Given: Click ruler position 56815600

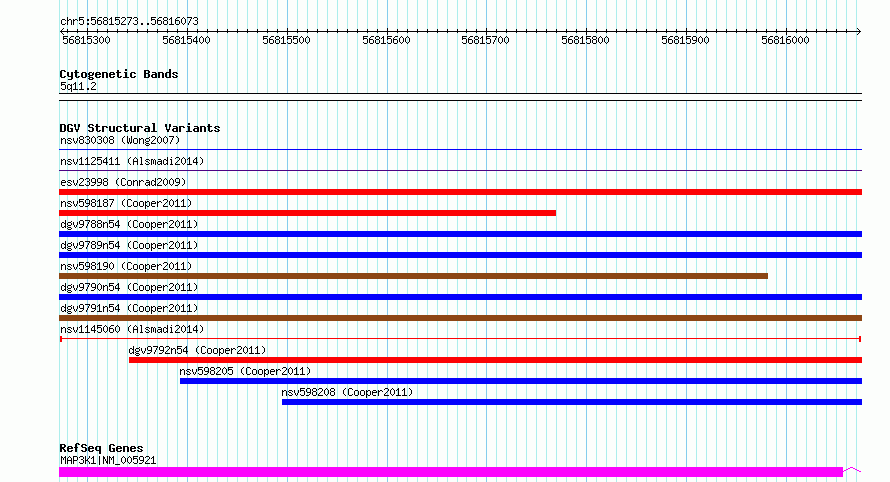Looking at the screenshot, I should pyautogui.click(x=386, y=40).
